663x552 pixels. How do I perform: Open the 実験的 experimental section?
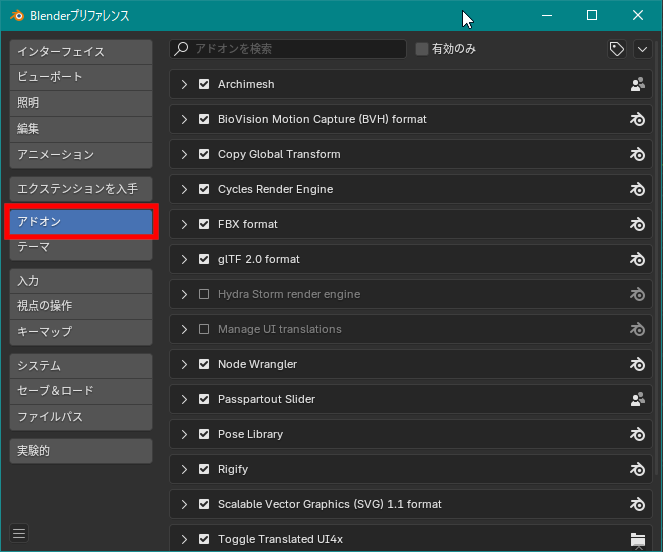click(x=81, y=451)
